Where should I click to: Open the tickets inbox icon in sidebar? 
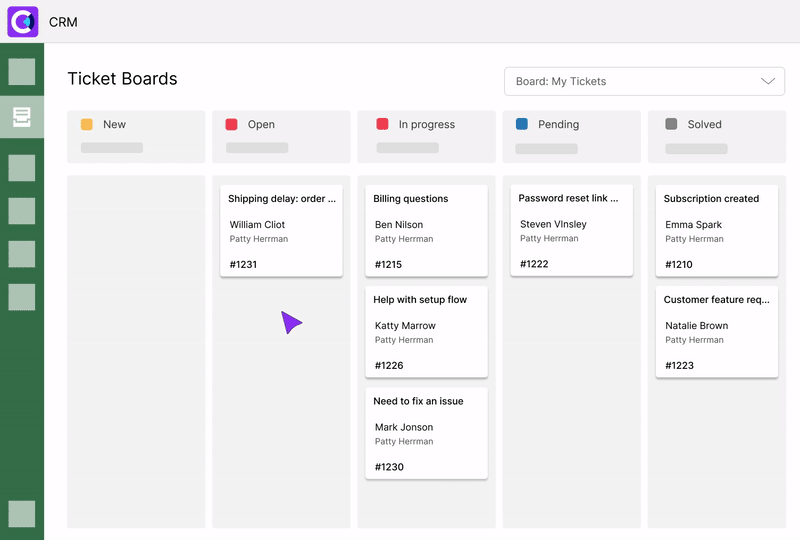21,117
